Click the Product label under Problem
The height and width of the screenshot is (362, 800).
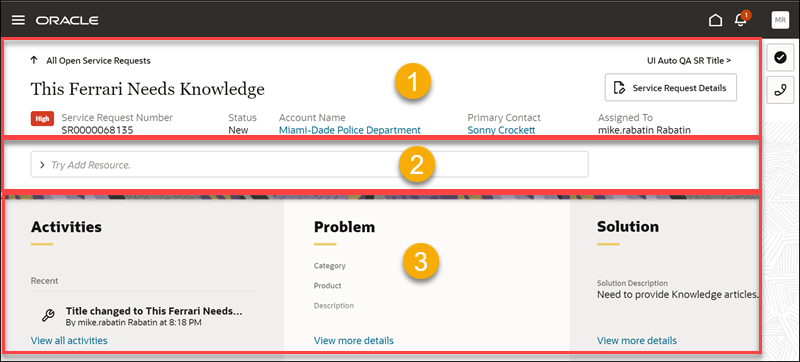tap(328, 286)
